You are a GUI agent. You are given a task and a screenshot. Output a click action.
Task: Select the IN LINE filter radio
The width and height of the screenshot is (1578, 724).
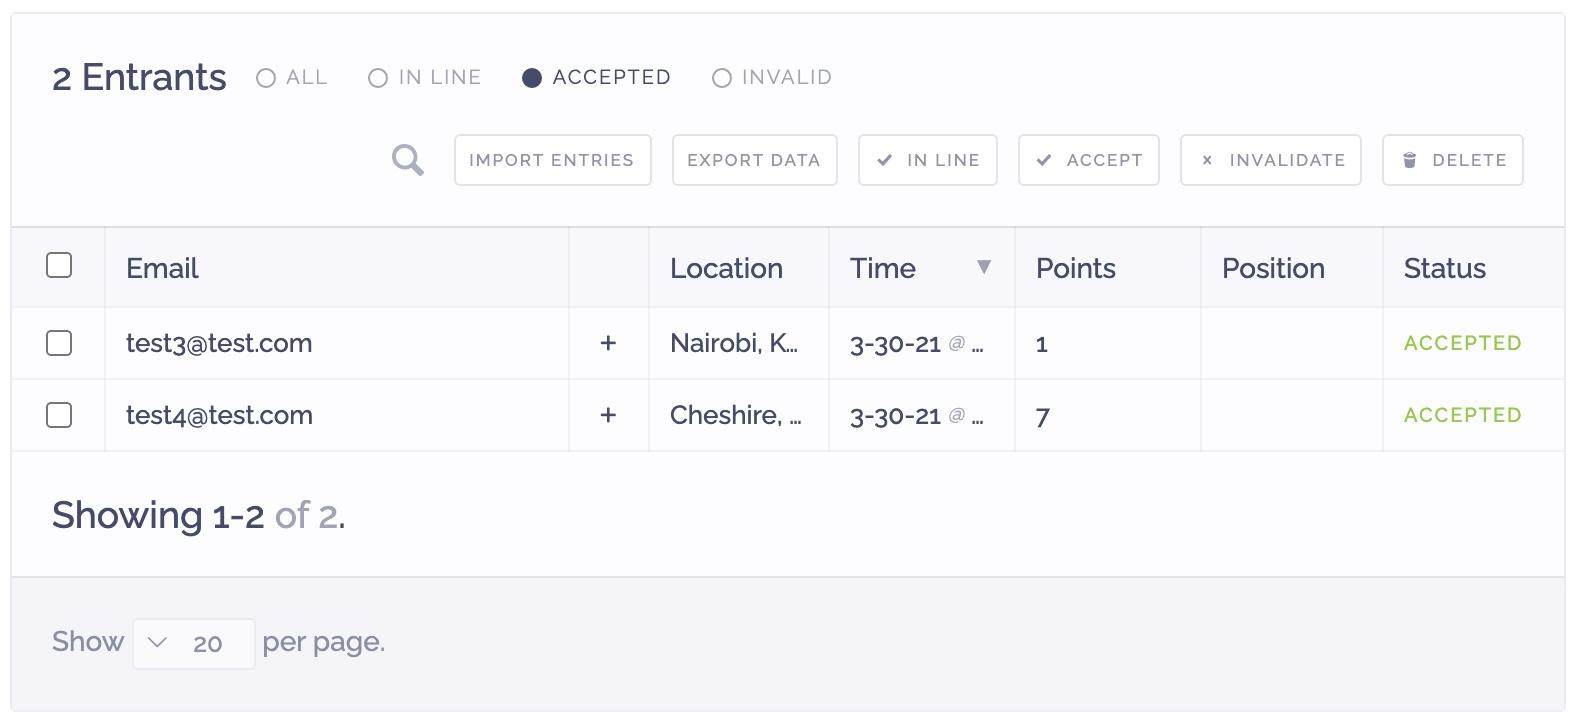(x=424, y=78)
